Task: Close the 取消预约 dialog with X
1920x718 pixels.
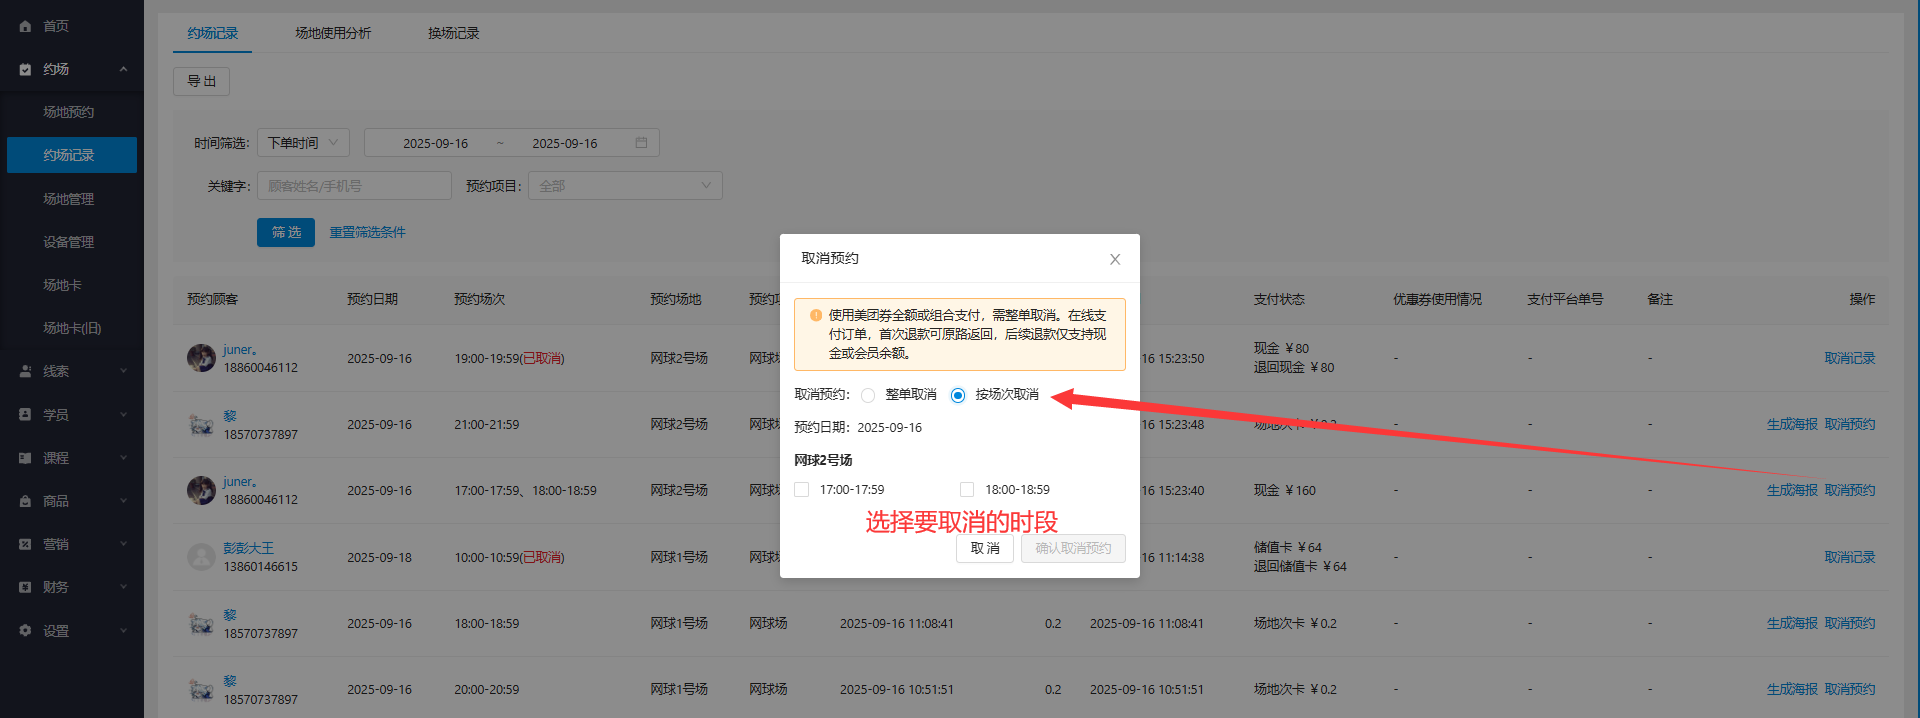Action: point(1115,259)
